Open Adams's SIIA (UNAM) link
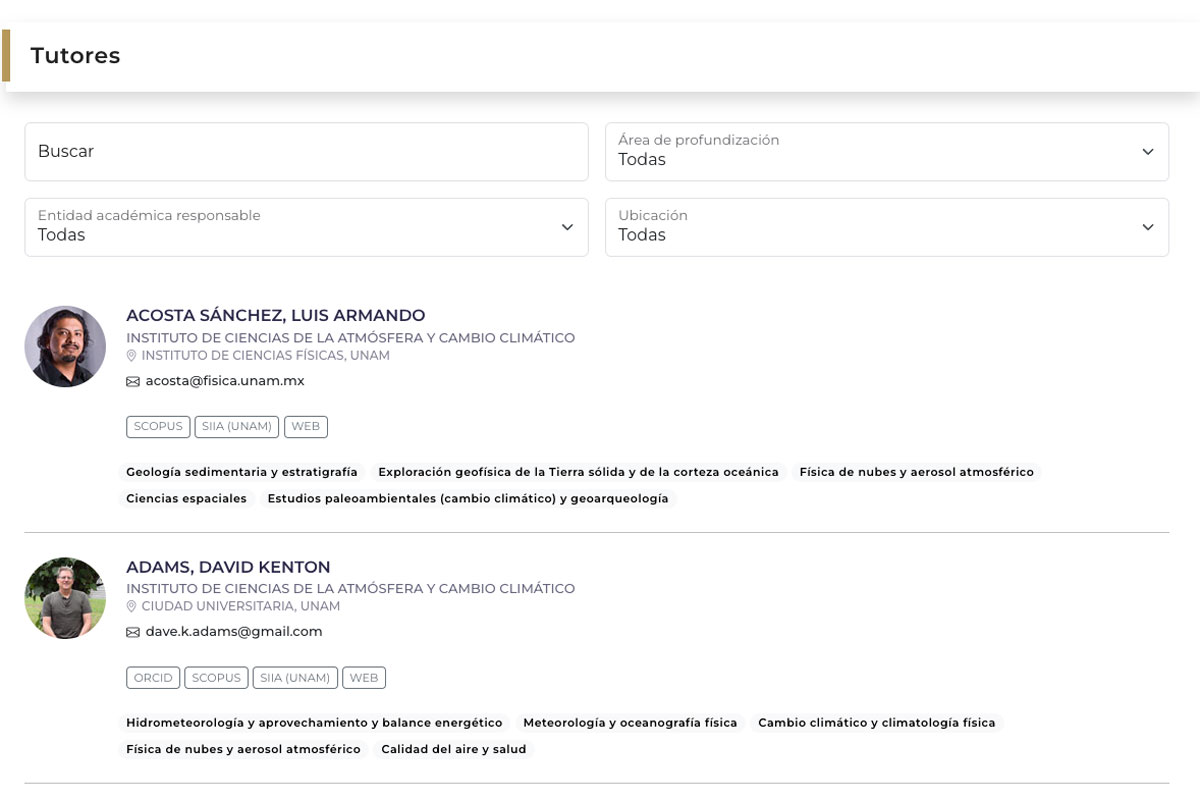 tap(295, 678)
